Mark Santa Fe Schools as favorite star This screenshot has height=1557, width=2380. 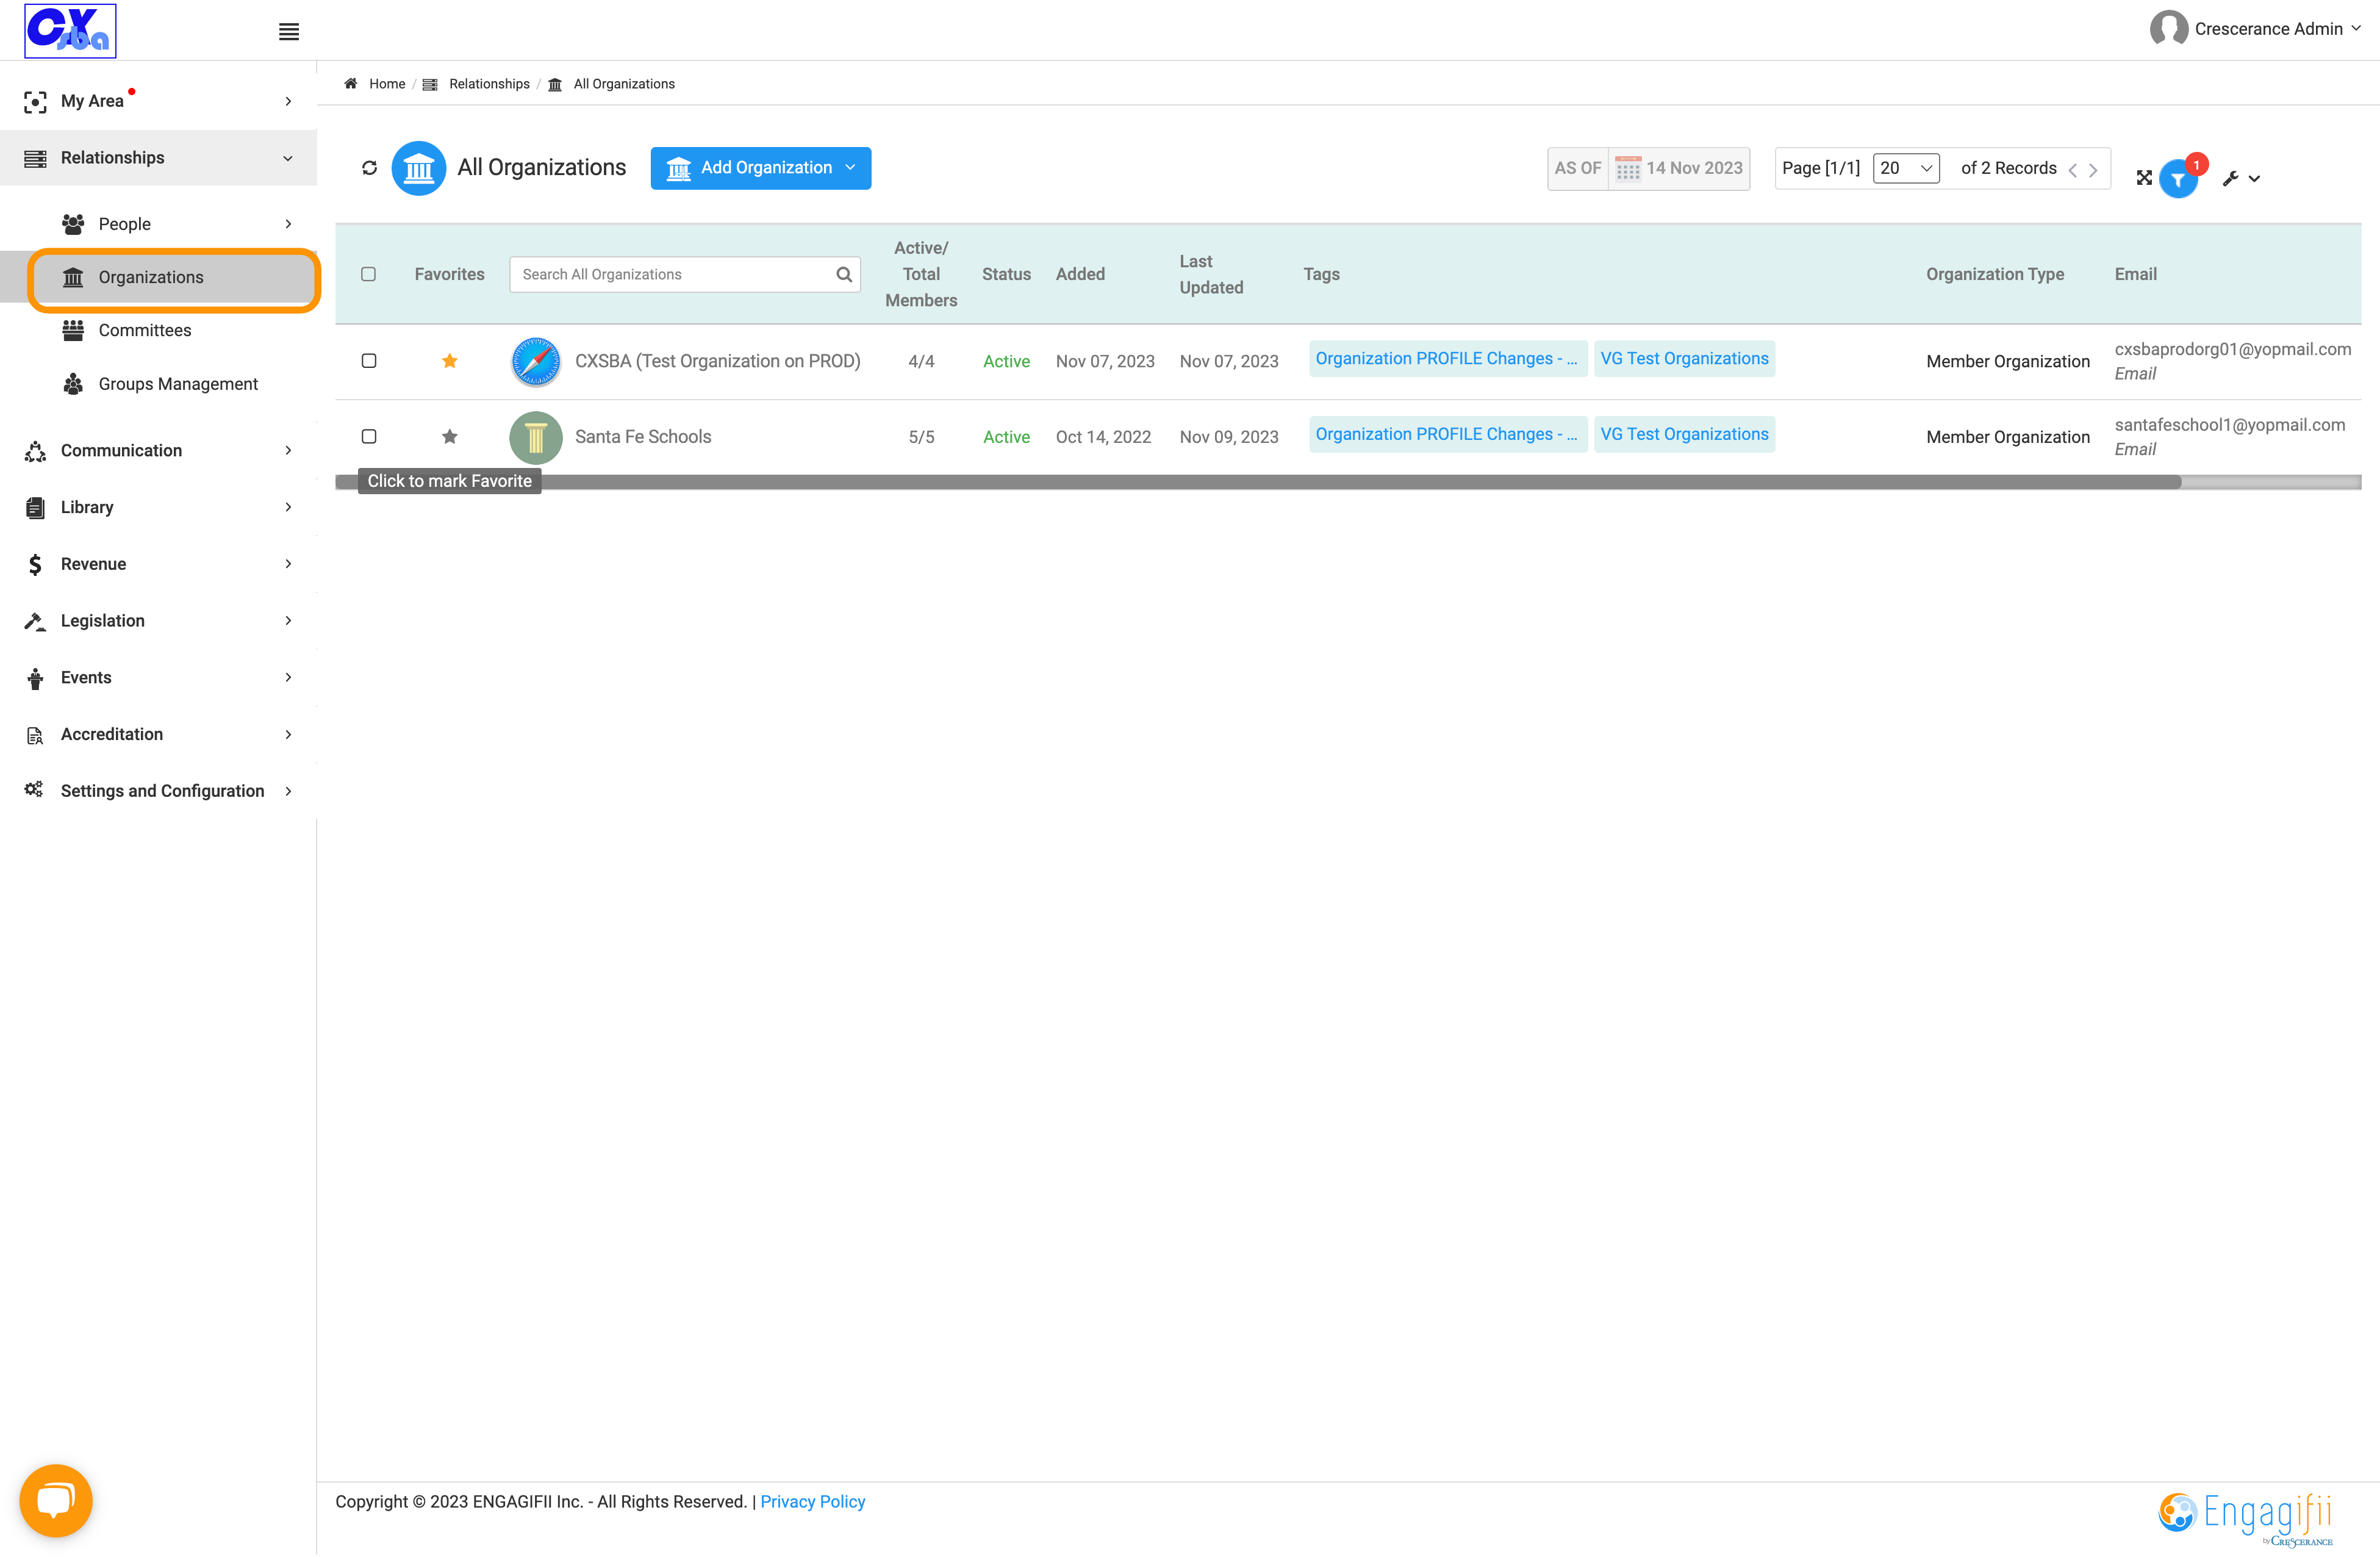point(450,437)
